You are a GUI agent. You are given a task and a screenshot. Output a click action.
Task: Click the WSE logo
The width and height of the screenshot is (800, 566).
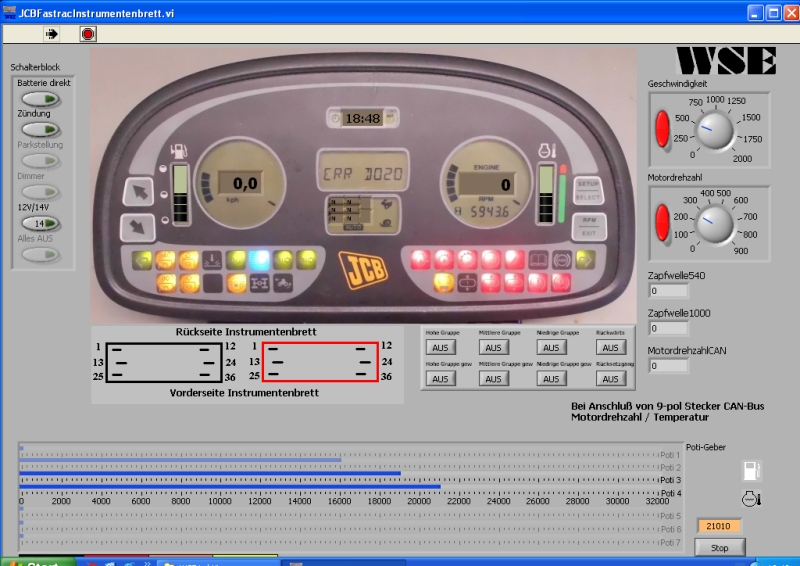727,61
